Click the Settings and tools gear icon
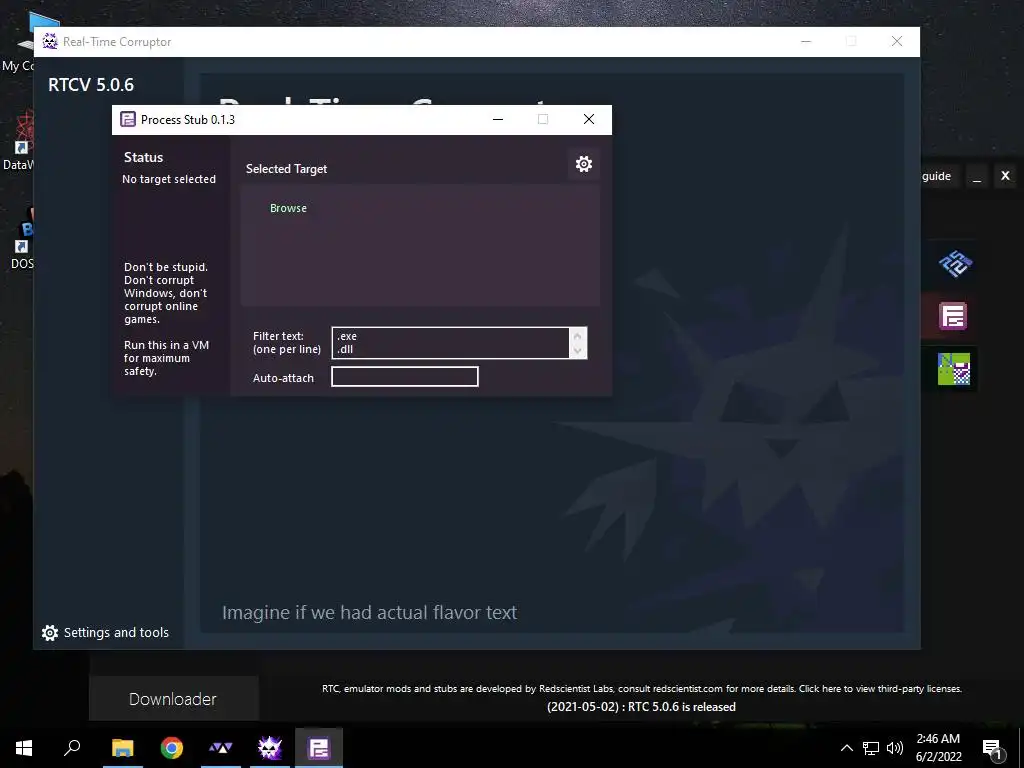The width and height of the screenshot is (1024, 768). tap(50, 633)
